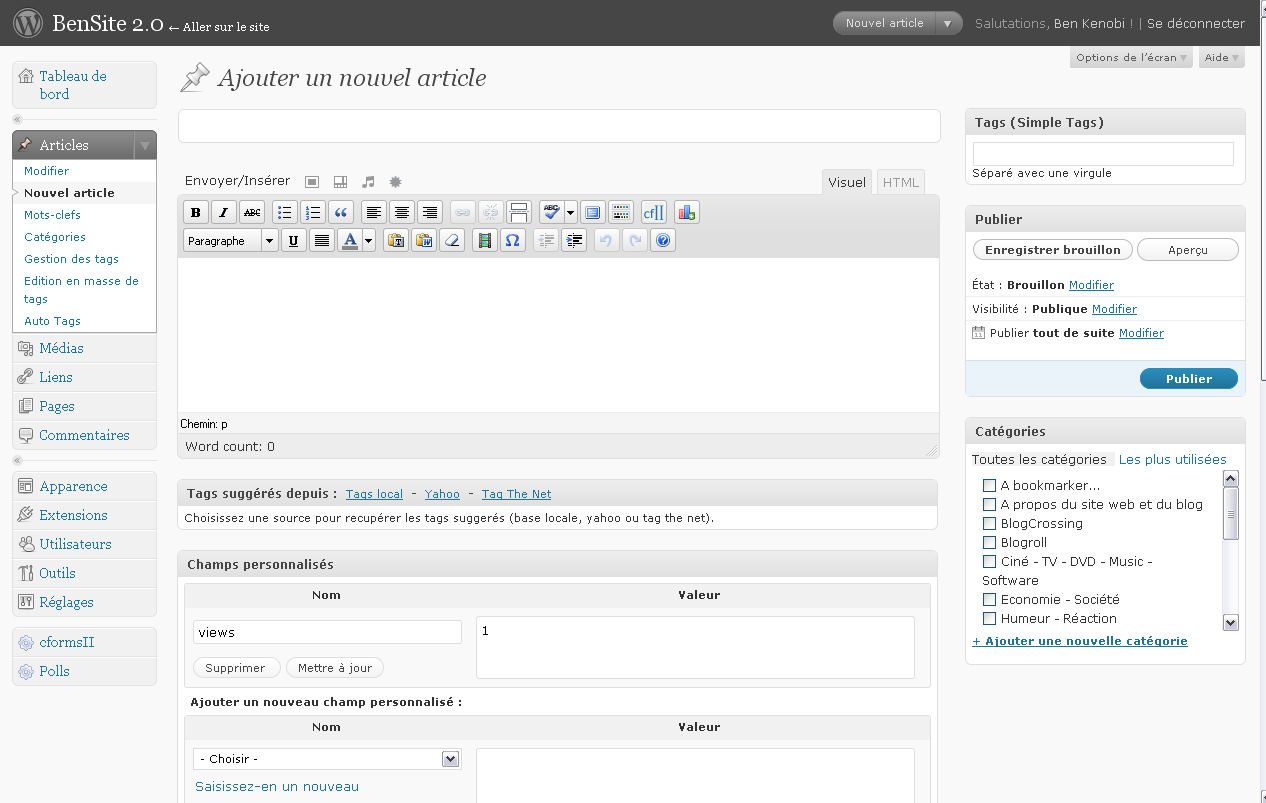This screenshot has width=1266, height=803.
Task: Click the article title input field
Action: 559,126
